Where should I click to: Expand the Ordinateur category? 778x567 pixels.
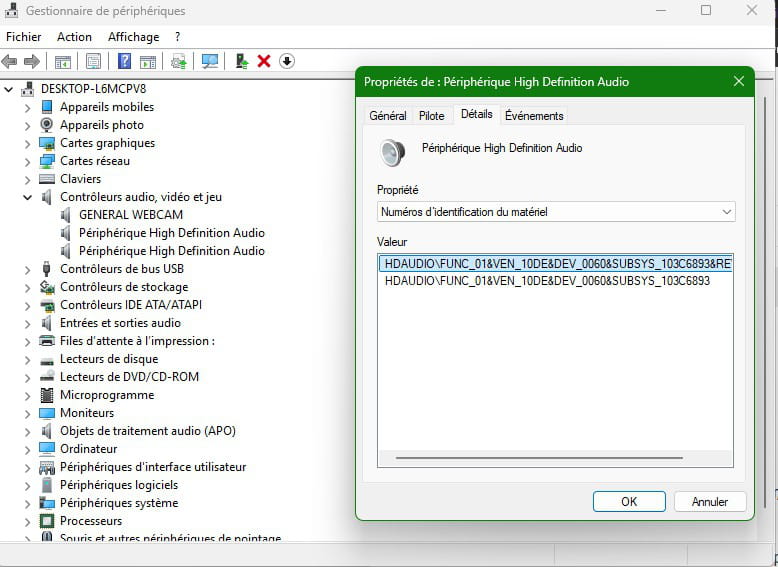pos(28,450)
